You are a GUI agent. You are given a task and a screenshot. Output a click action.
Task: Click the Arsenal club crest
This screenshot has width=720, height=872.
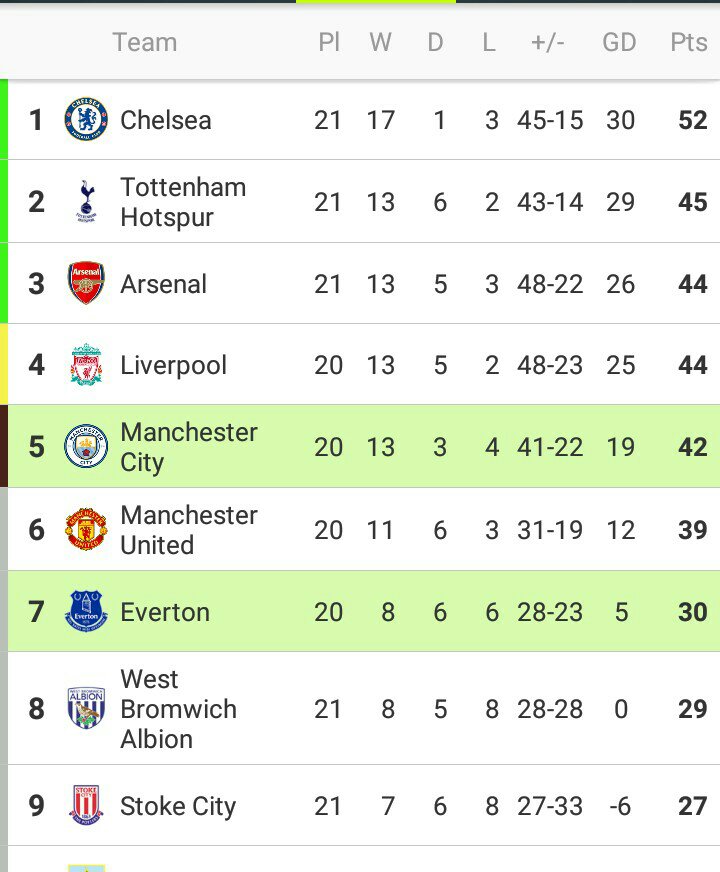[86, 284]
